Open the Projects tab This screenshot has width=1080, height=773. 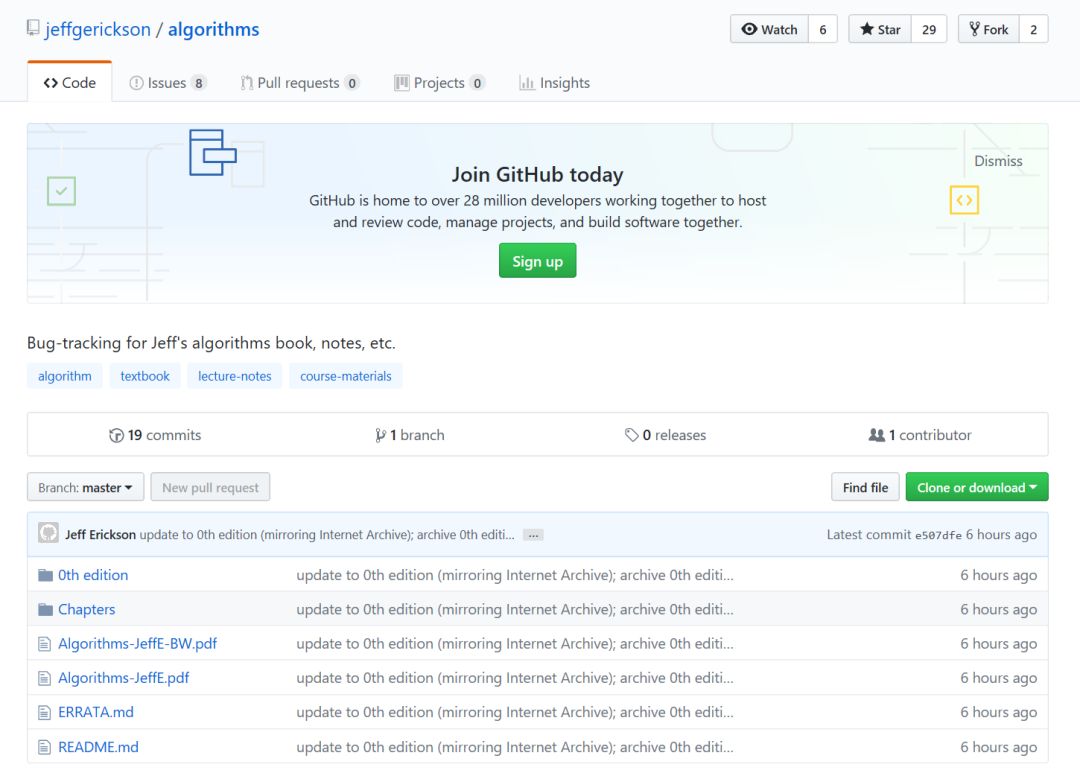439,83
